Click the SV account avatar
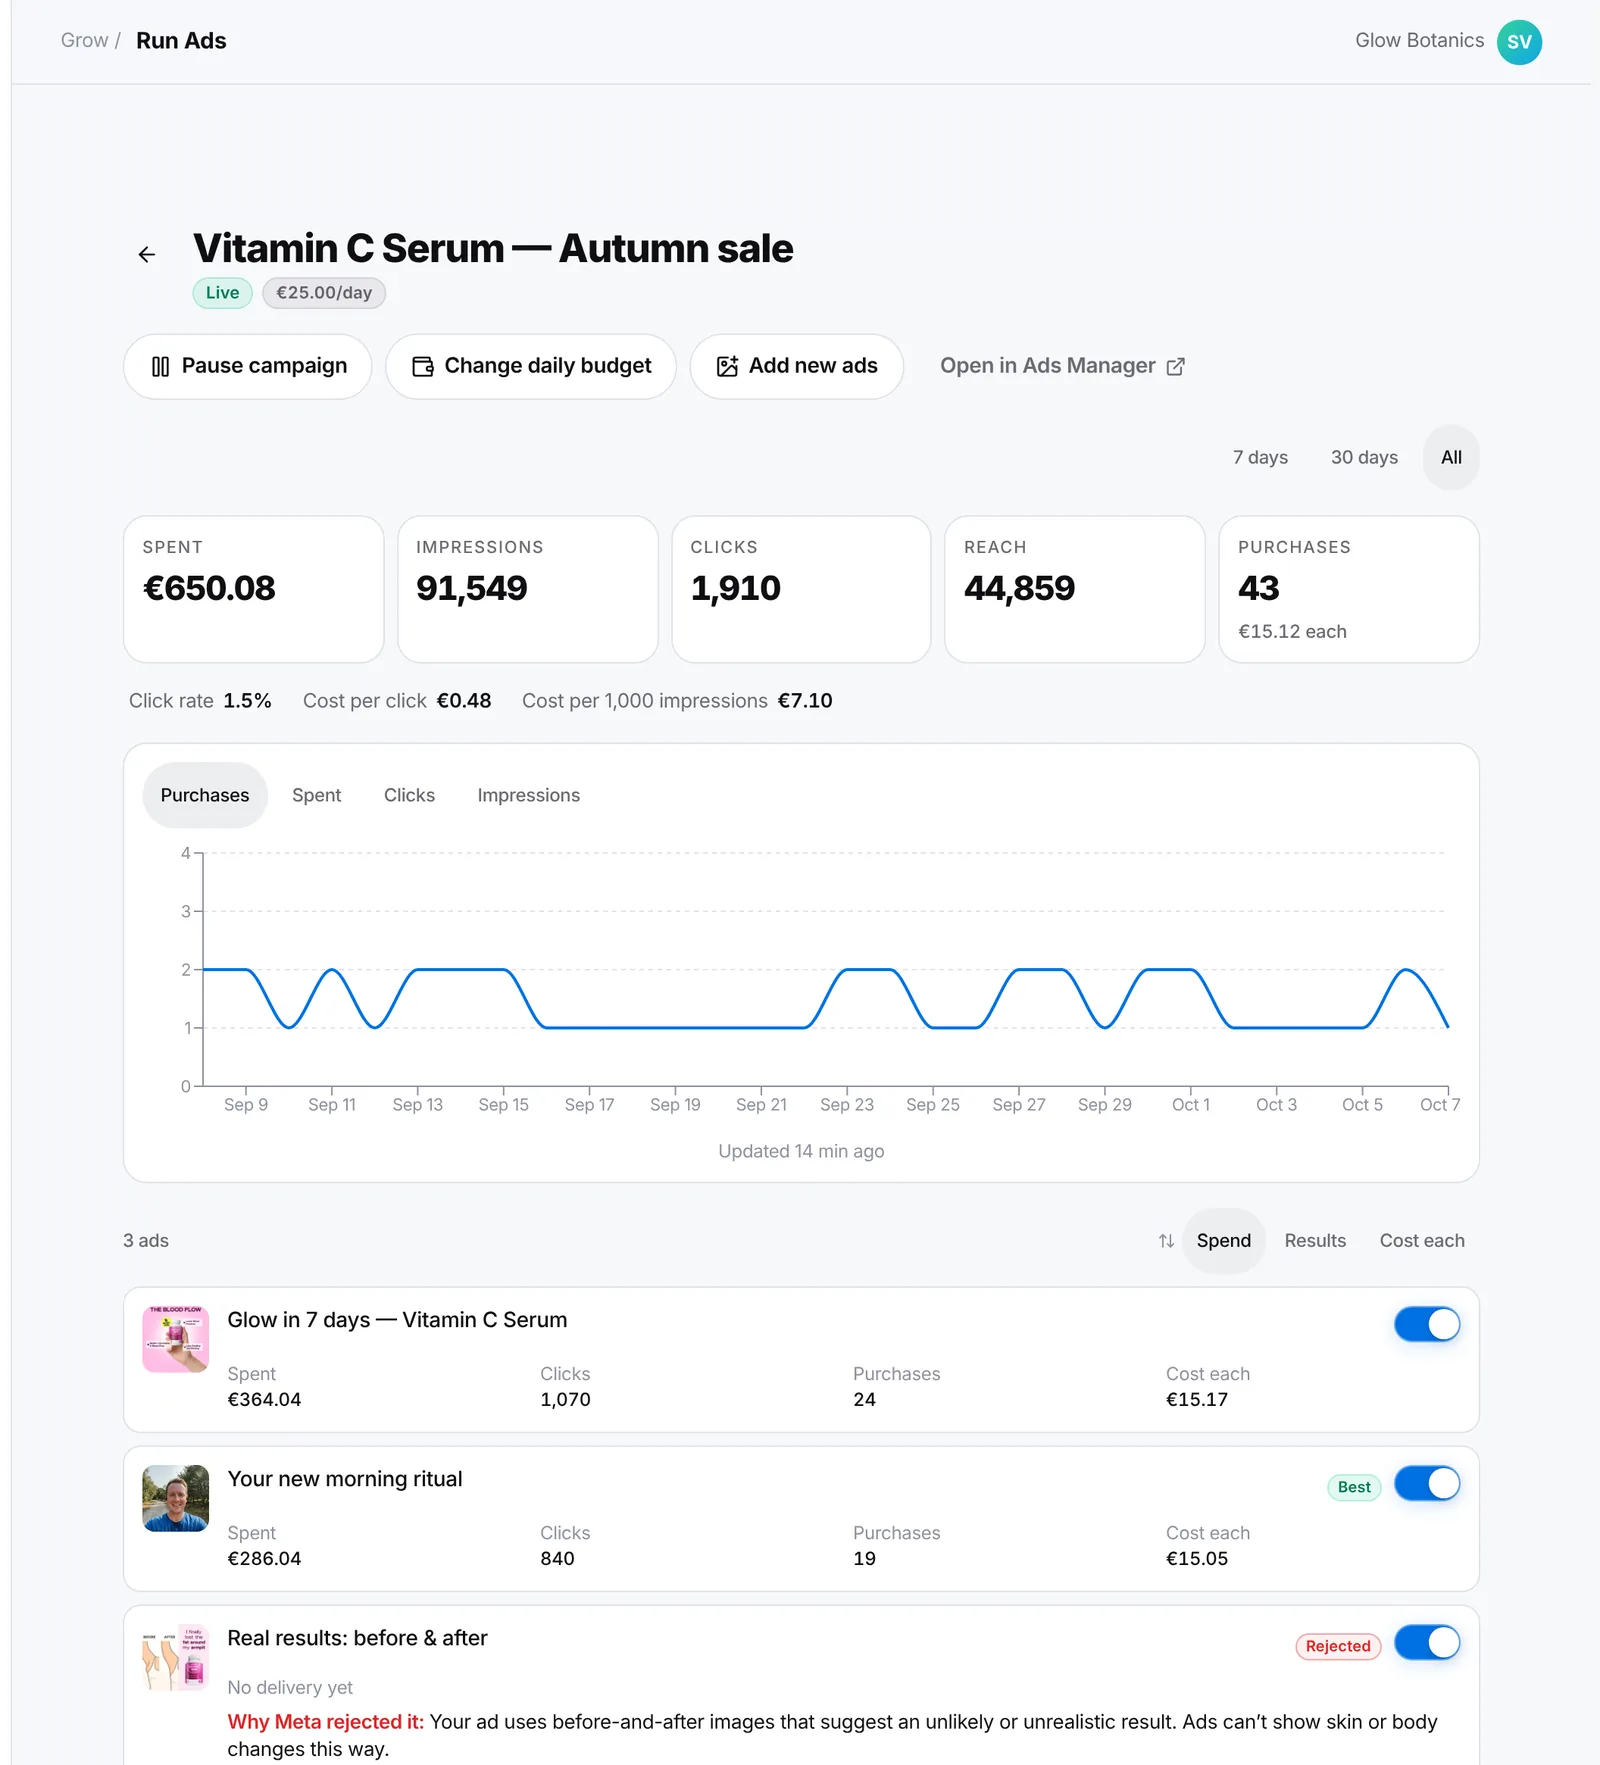 click(x=1519, y=42)
